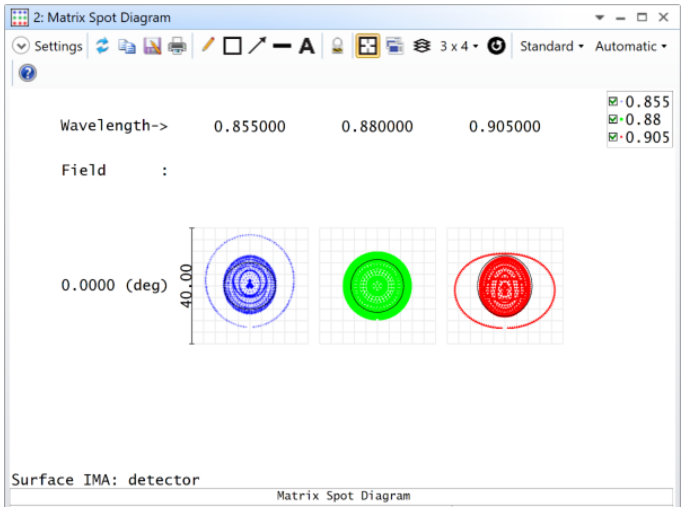
Task: Click the Matrix Spot Diagram bottom tab
Action: (343, 496)
